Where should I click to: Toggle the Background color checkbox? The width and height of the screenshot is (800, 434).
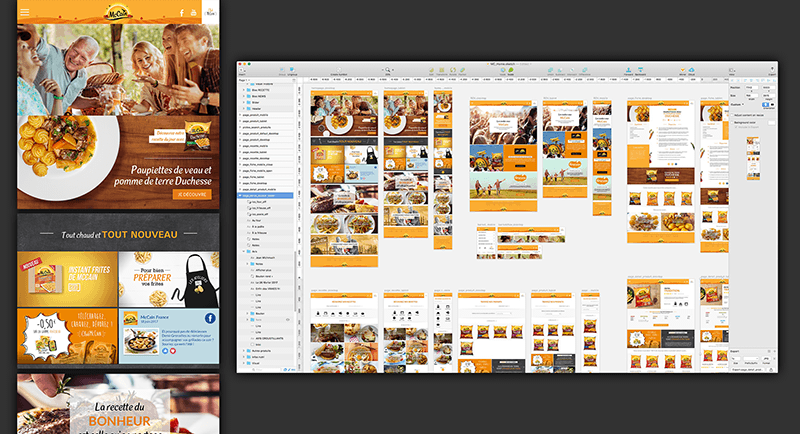tap(732, 122)
